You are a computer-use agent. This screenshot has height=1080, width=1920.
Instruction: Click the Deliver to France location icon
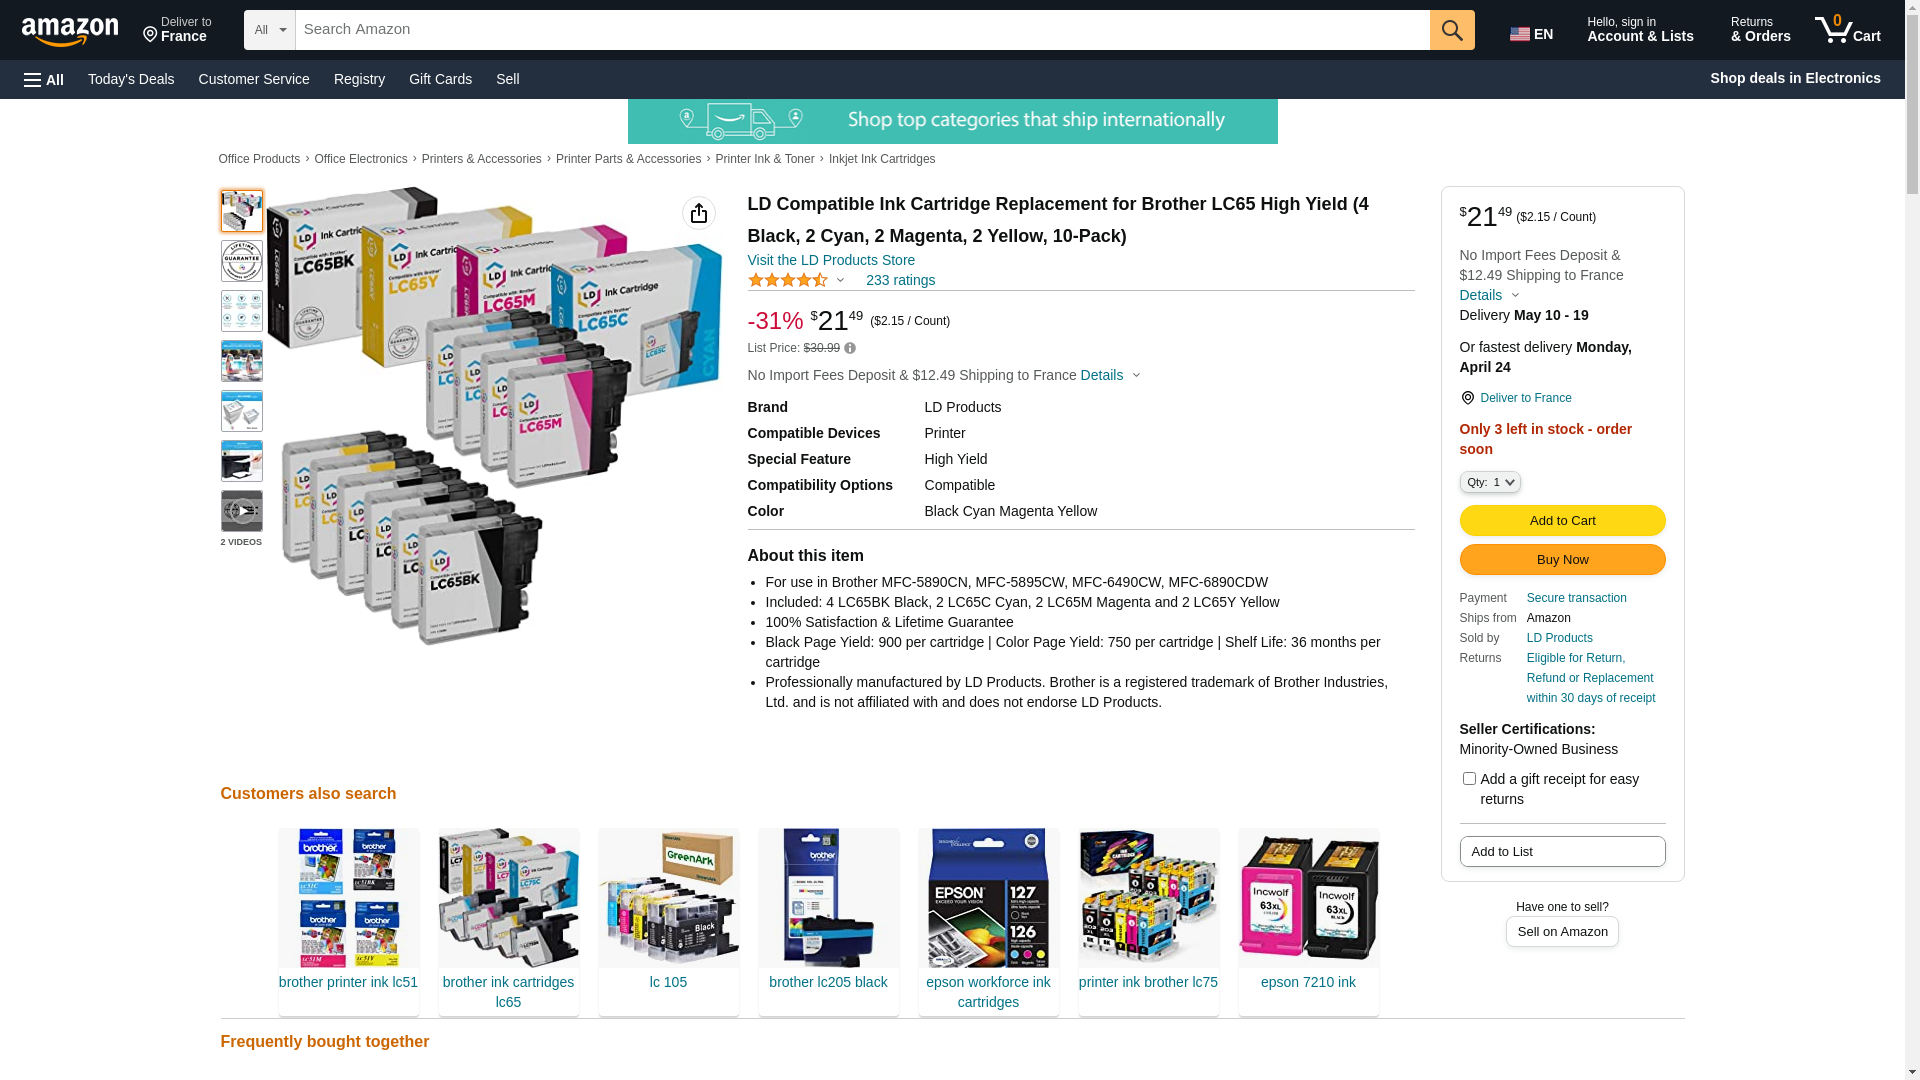tap(1467, 398)
